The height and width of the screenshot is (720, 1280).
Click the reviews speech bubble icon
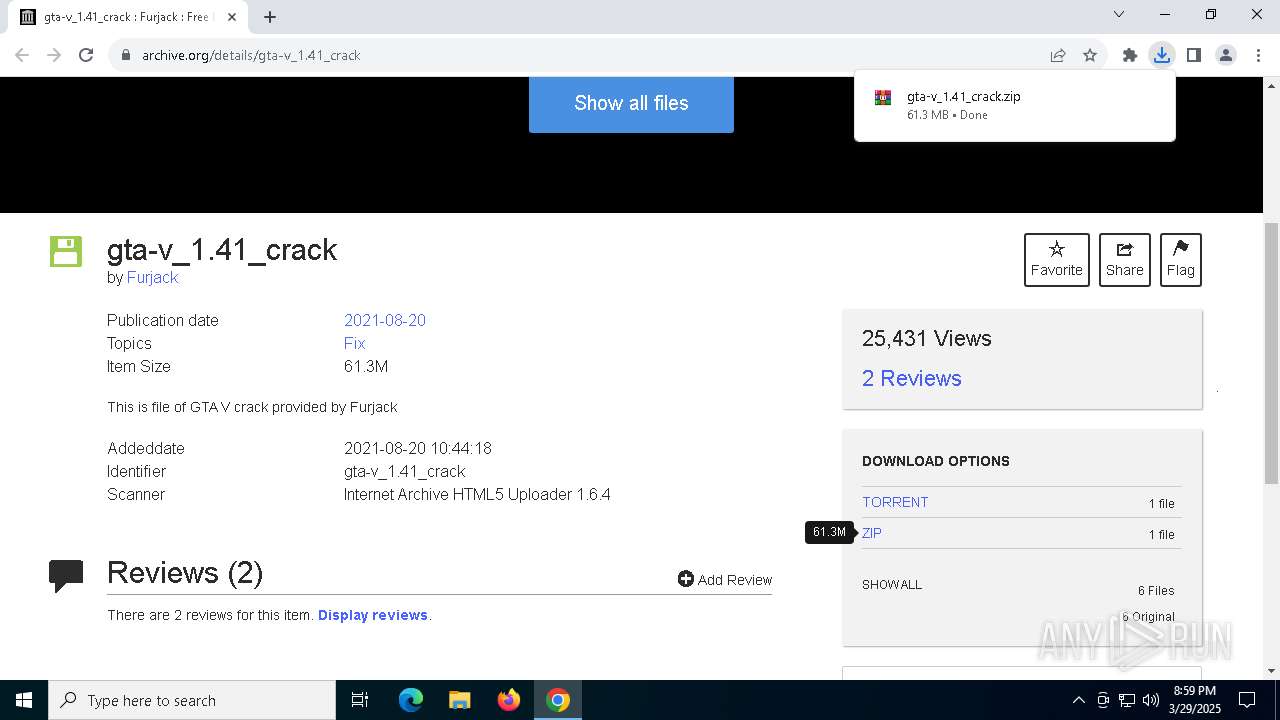tap(66, 576)
